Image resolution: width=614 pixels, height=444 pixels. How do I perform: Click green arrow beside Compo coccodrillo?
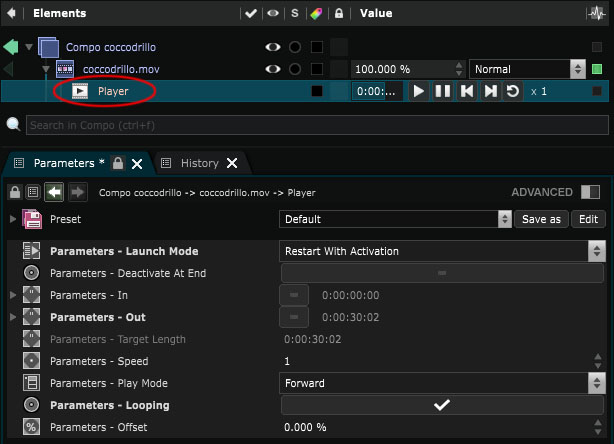point(11,47)
